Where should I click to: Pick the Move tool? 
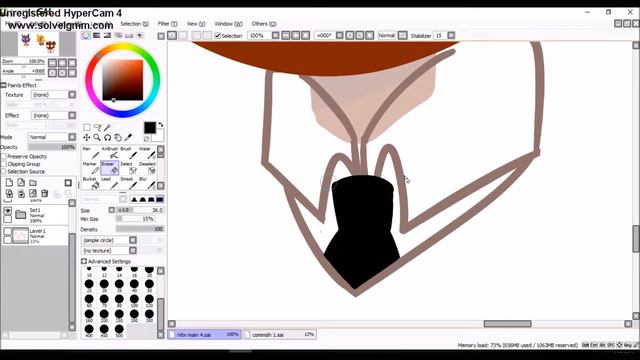click(87, 138)
